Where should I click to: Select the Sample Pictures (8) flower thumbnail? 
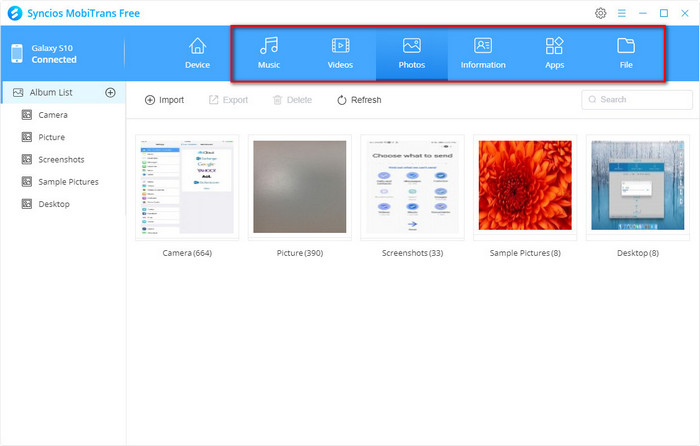point(525,187)
